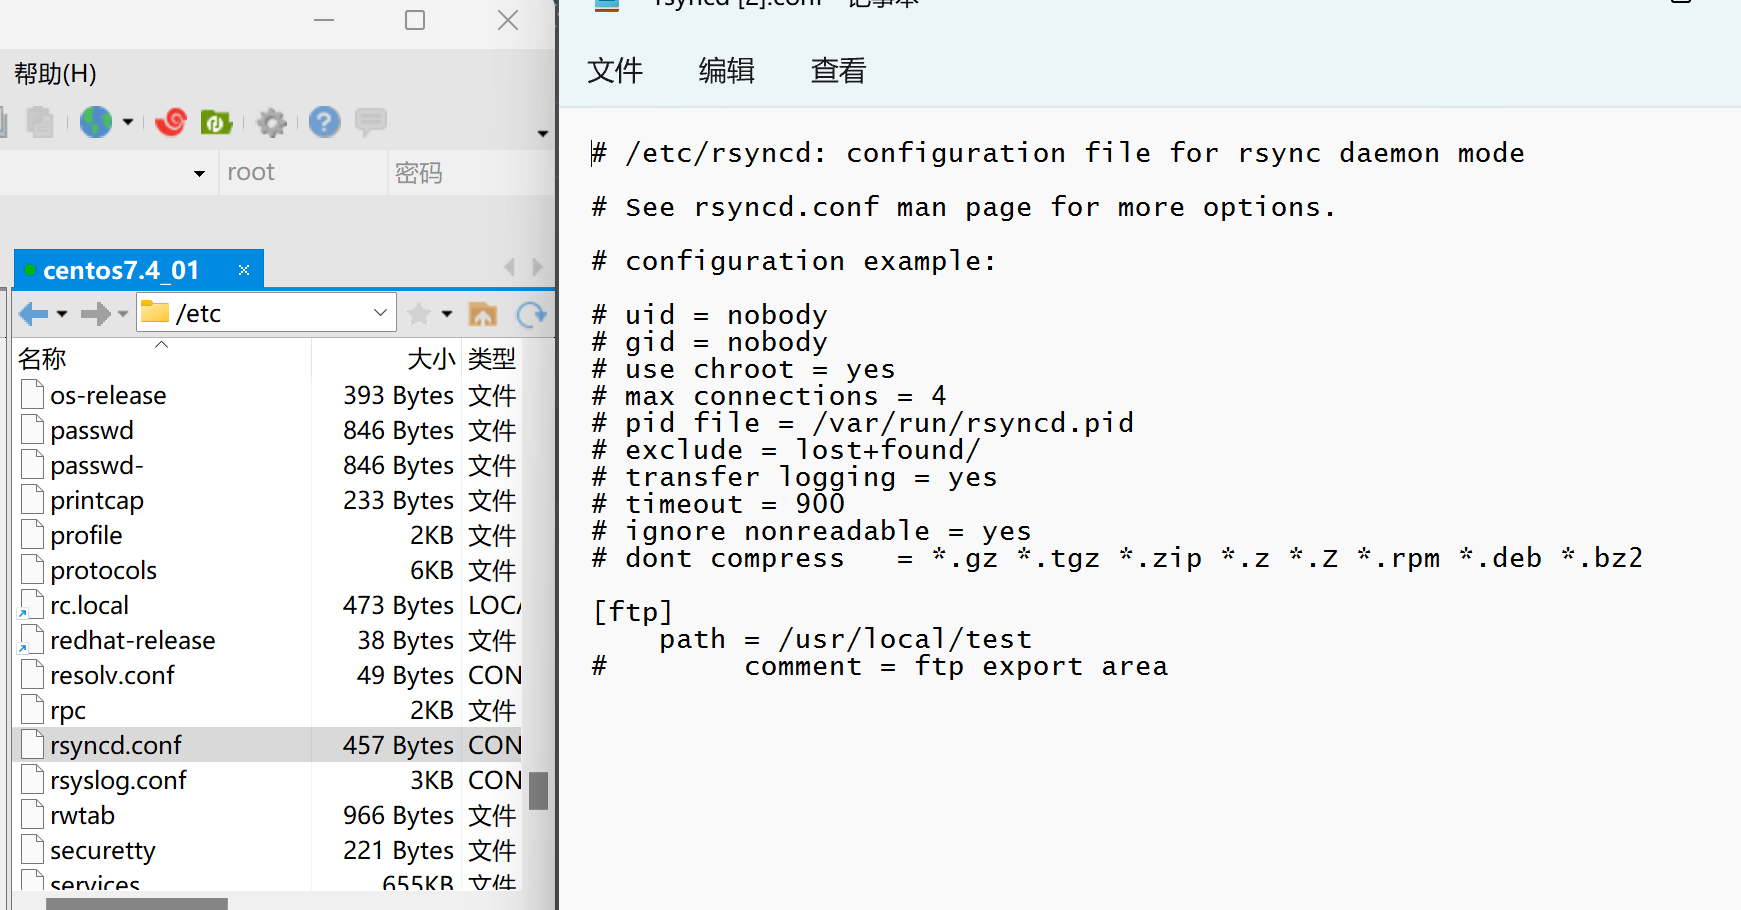Screen dimensions: 1741x910
Task: Open the host address dropdown arrow
Action: tap(199, 173)
